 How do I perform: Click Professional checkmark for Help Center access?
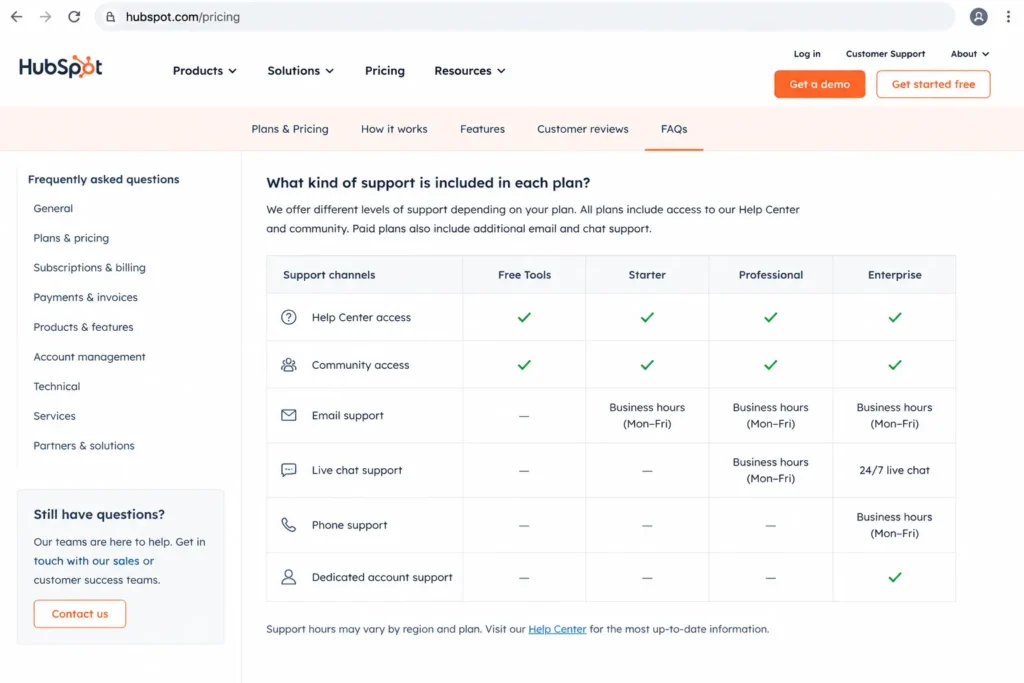771,317
